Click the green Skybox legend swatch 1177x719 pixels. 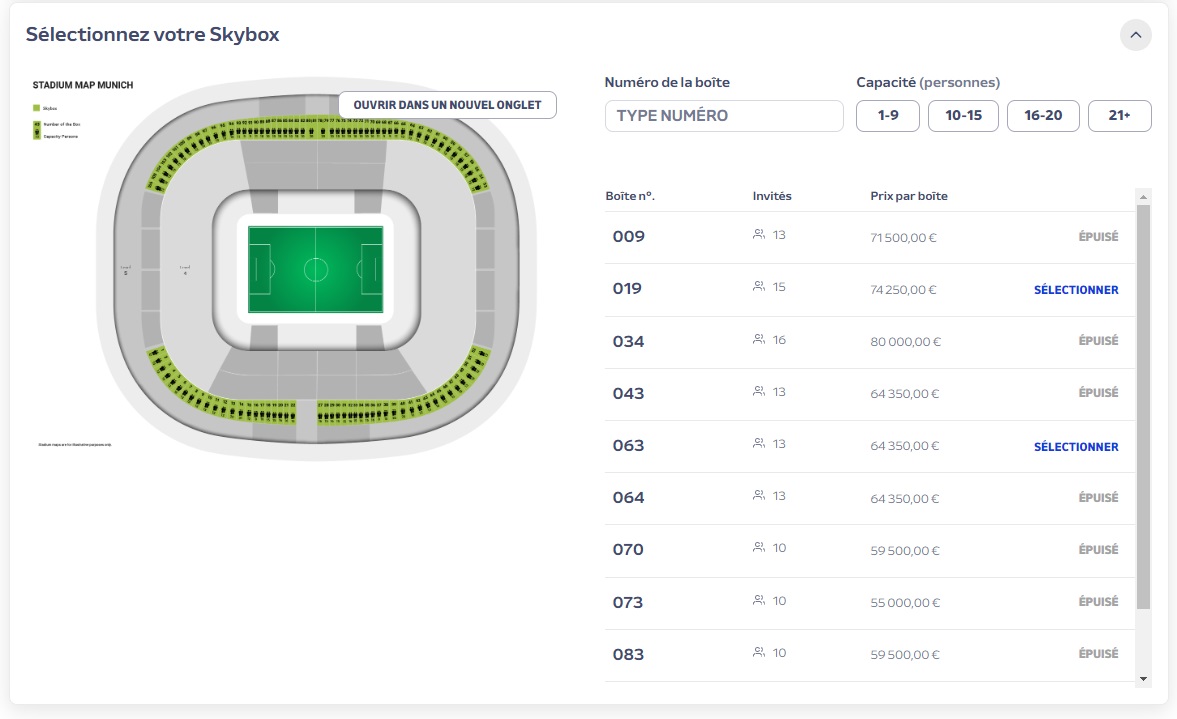(36, 107)
